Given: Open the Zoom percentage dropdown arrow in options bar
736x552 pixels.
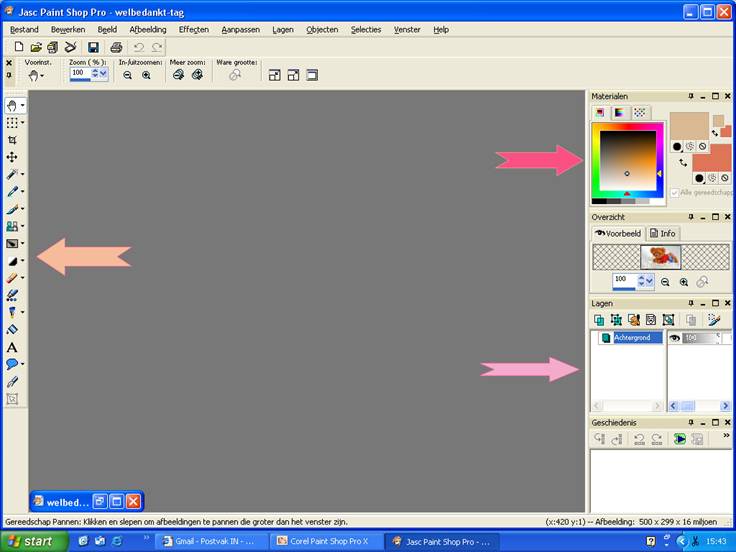Looking at the screenshot, I should (x=103, y=73).
